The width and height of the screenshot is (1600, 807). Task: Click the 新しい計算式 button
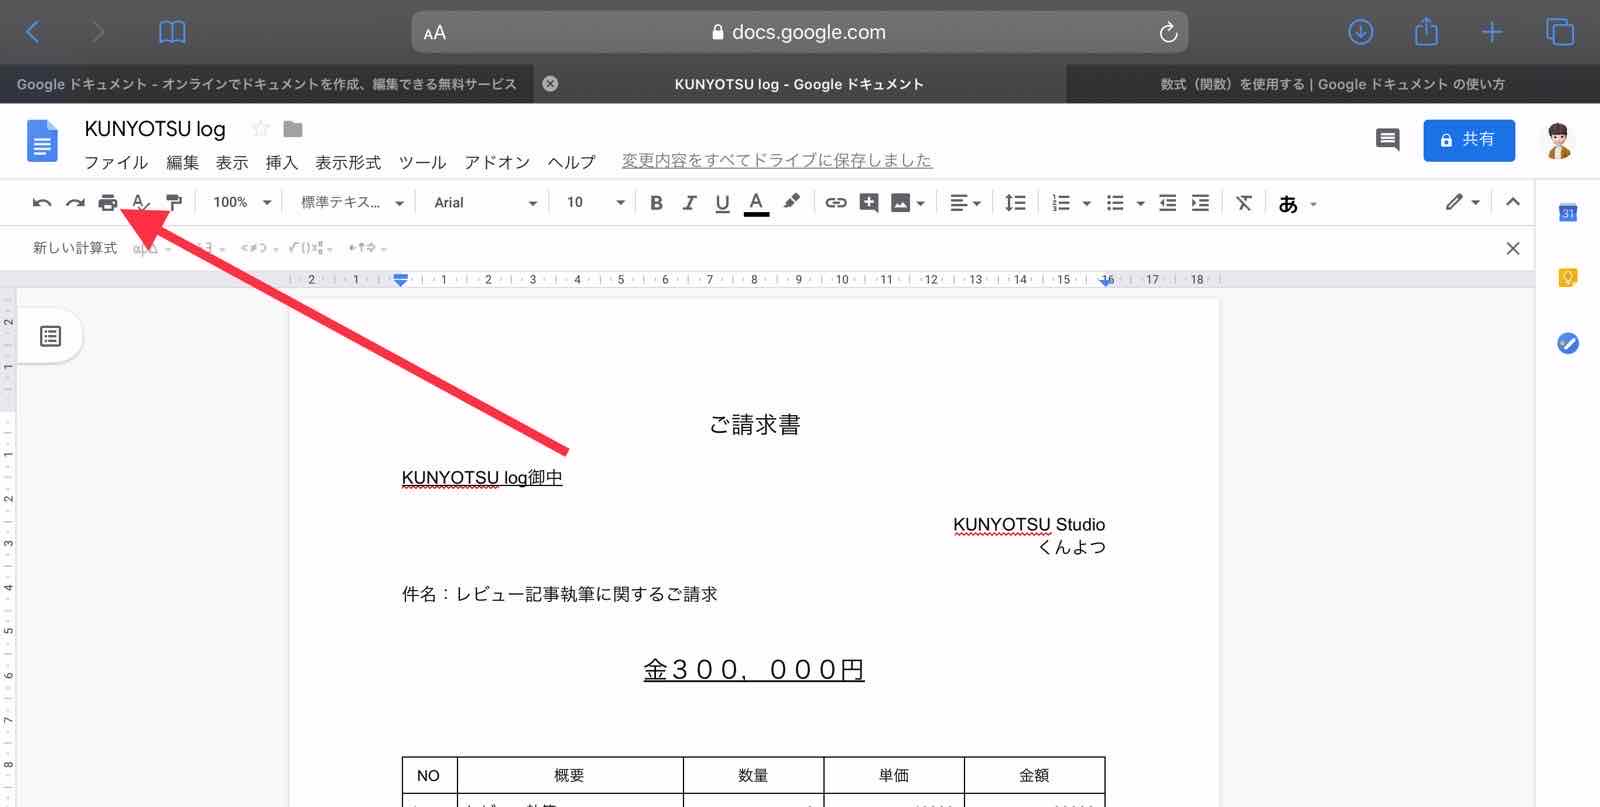point(75,248)
